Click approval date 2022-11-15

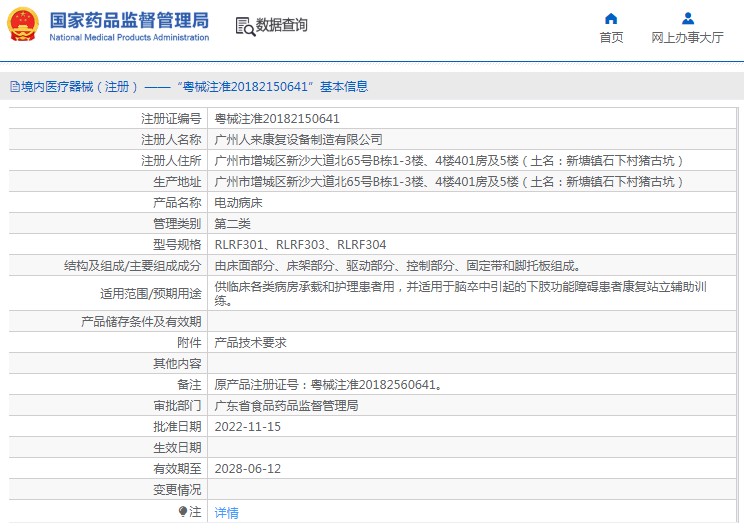(x=248, y=427)
